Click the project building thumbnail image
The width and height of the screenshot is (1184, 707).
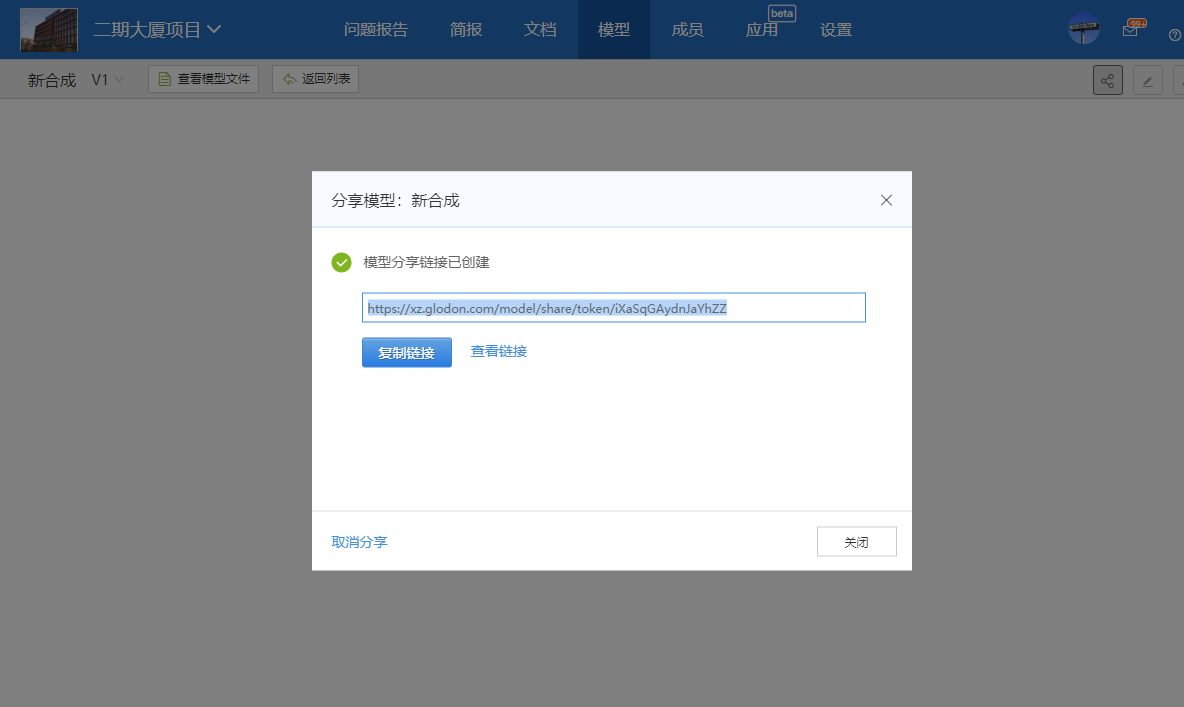(x=49, y=29)
